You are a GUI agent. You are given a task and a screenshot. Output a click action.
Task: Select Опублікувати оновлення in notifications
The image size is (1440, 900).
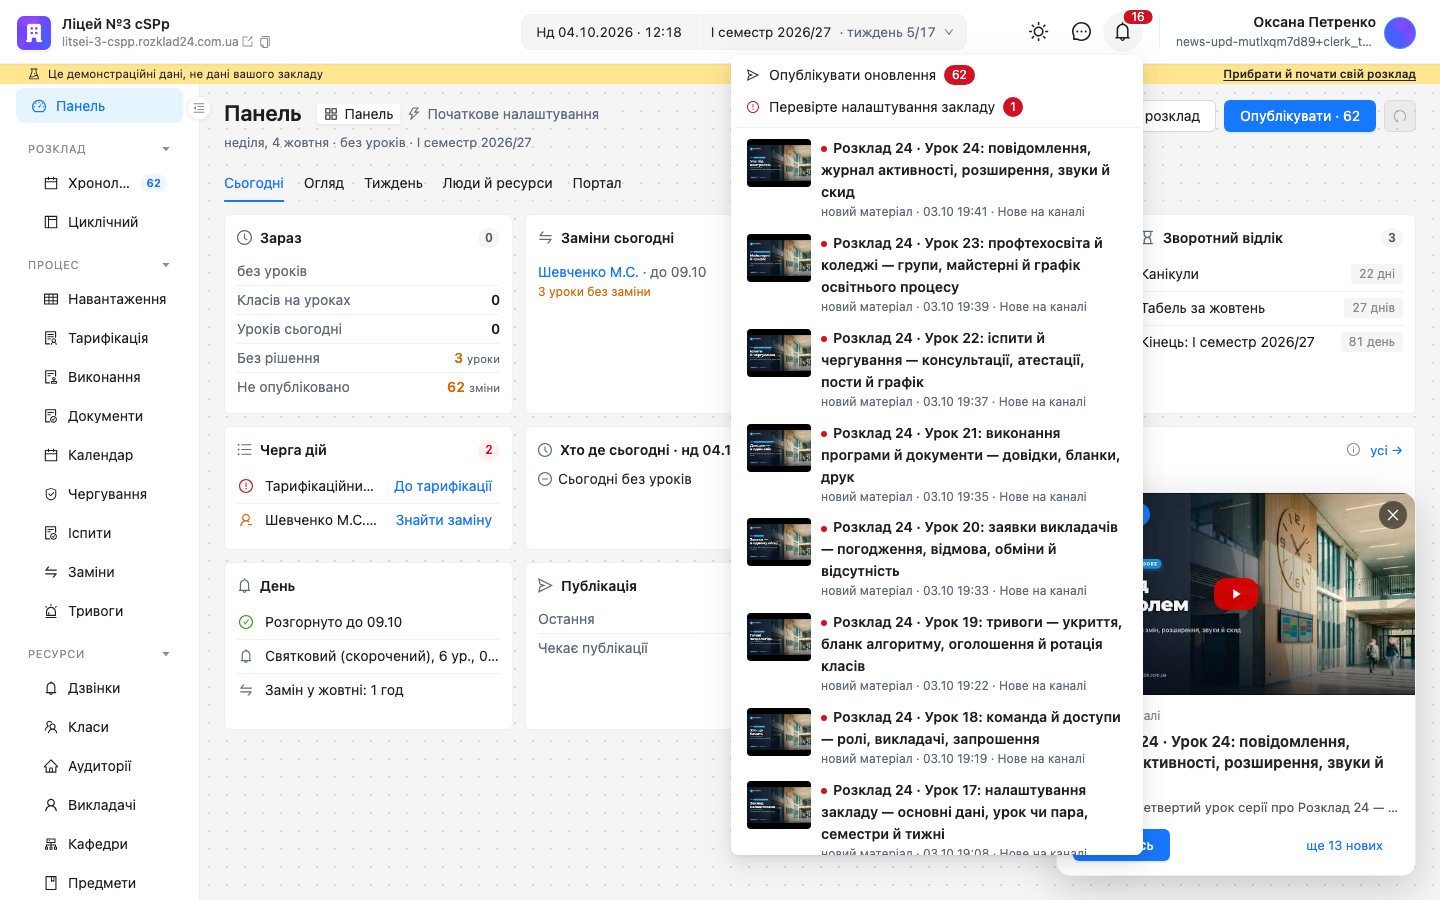(x=937, y=75)
